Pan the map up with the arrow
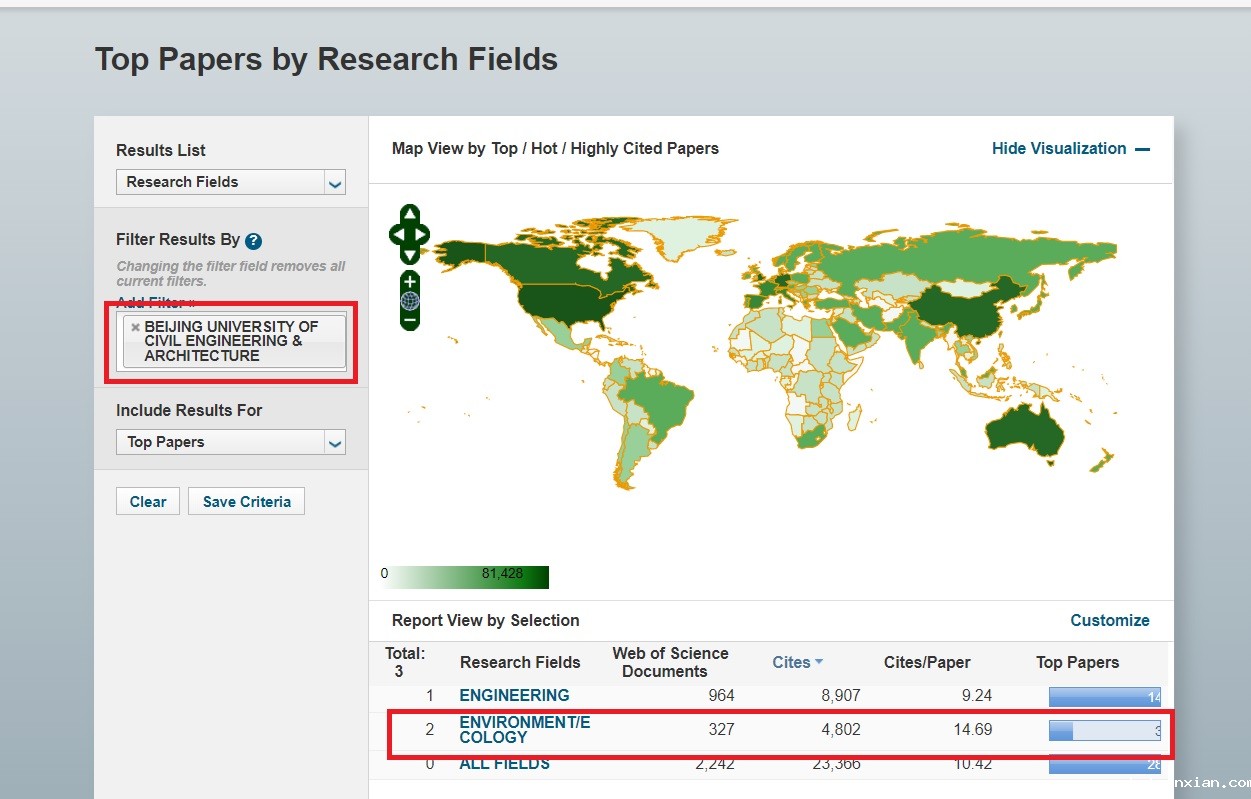 (x=409, y=216)
